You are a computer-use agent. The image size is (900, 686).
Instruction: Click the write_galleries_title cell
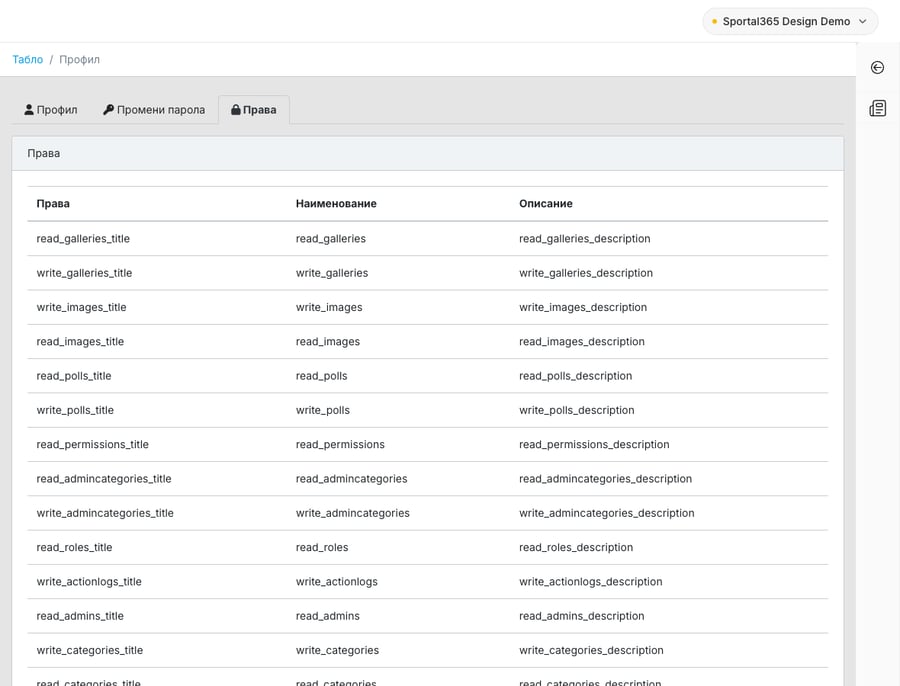coord(84,273)
